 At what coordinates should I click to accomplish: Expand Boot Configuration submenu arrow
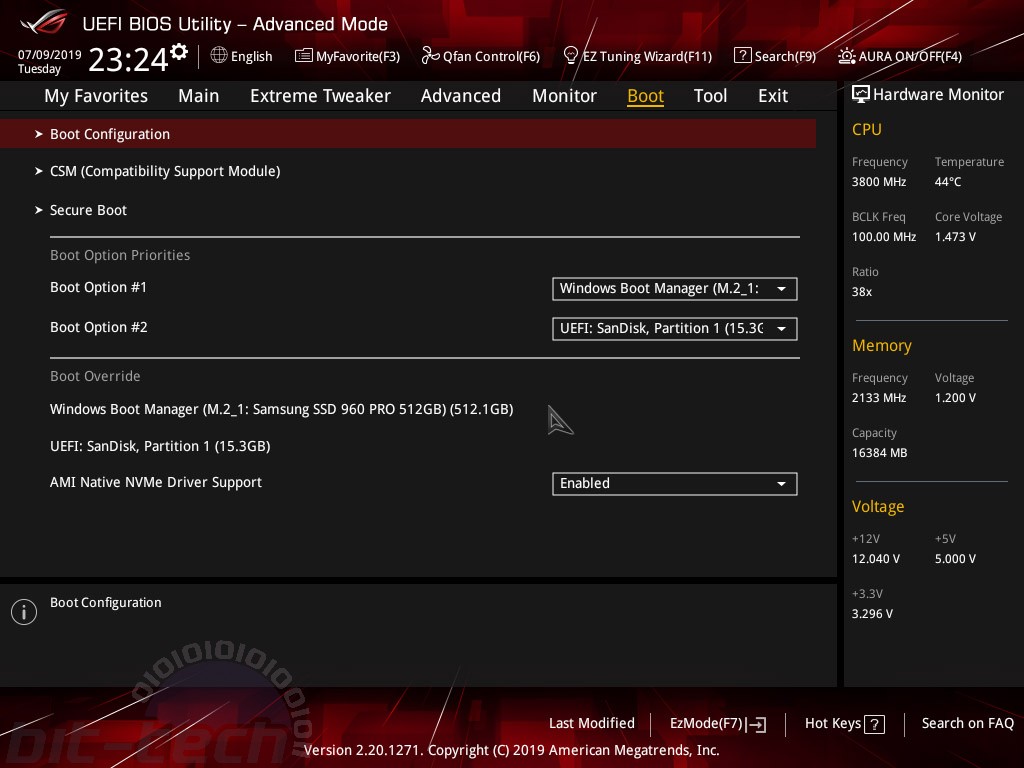[39, 134]
